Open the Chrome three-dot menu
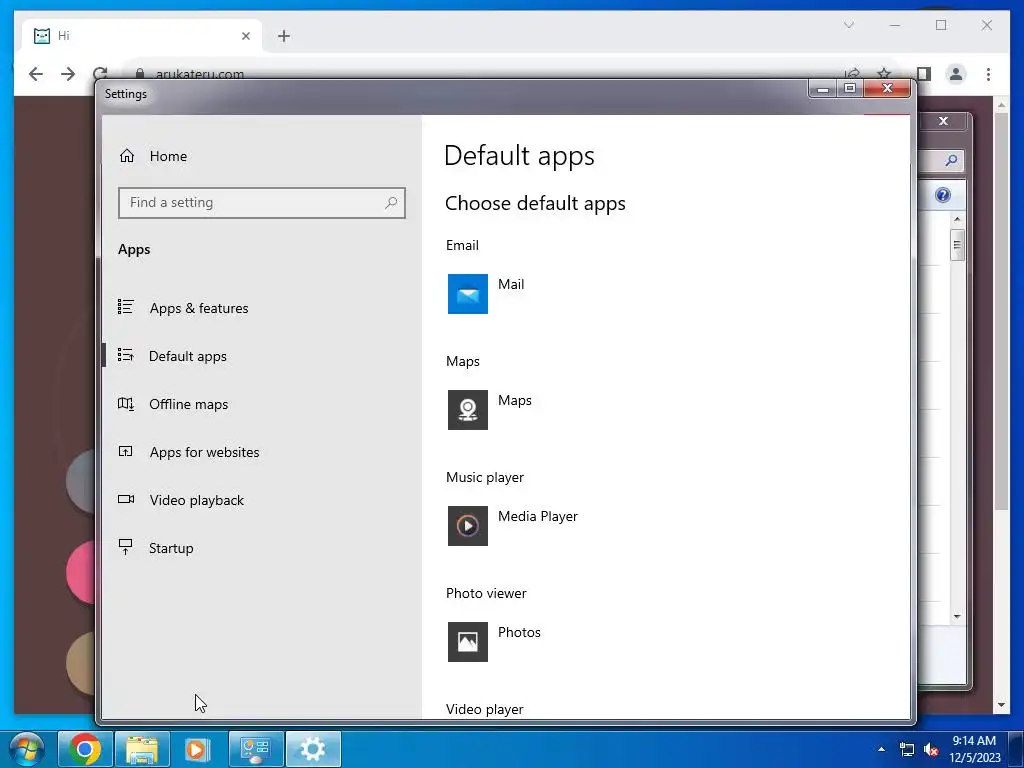This screenshot has height=768, width=1024. (x=988, y=74)
